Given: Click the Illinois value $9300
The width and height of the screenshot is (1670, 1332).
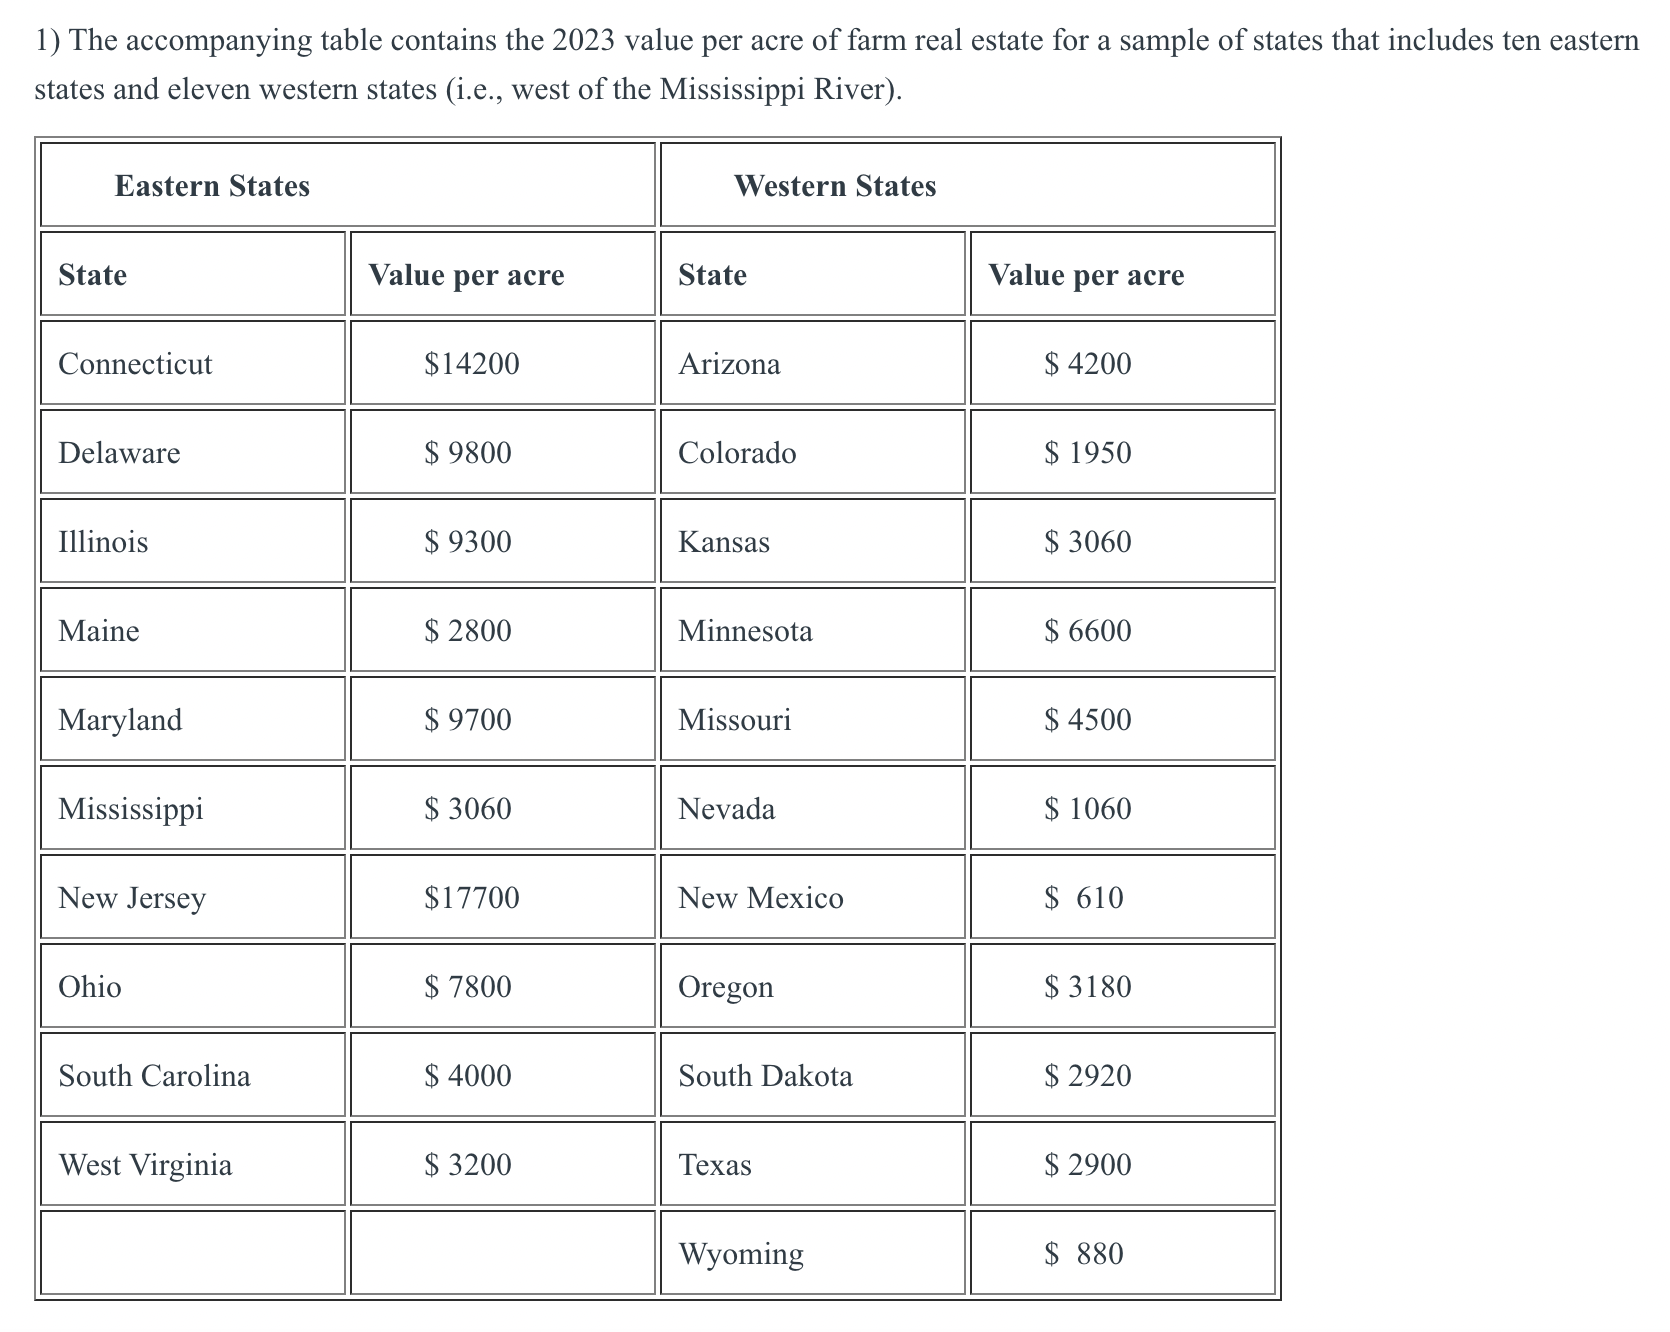Looking at the screenshot, I should pyautogui.click(x=503, y=541).
